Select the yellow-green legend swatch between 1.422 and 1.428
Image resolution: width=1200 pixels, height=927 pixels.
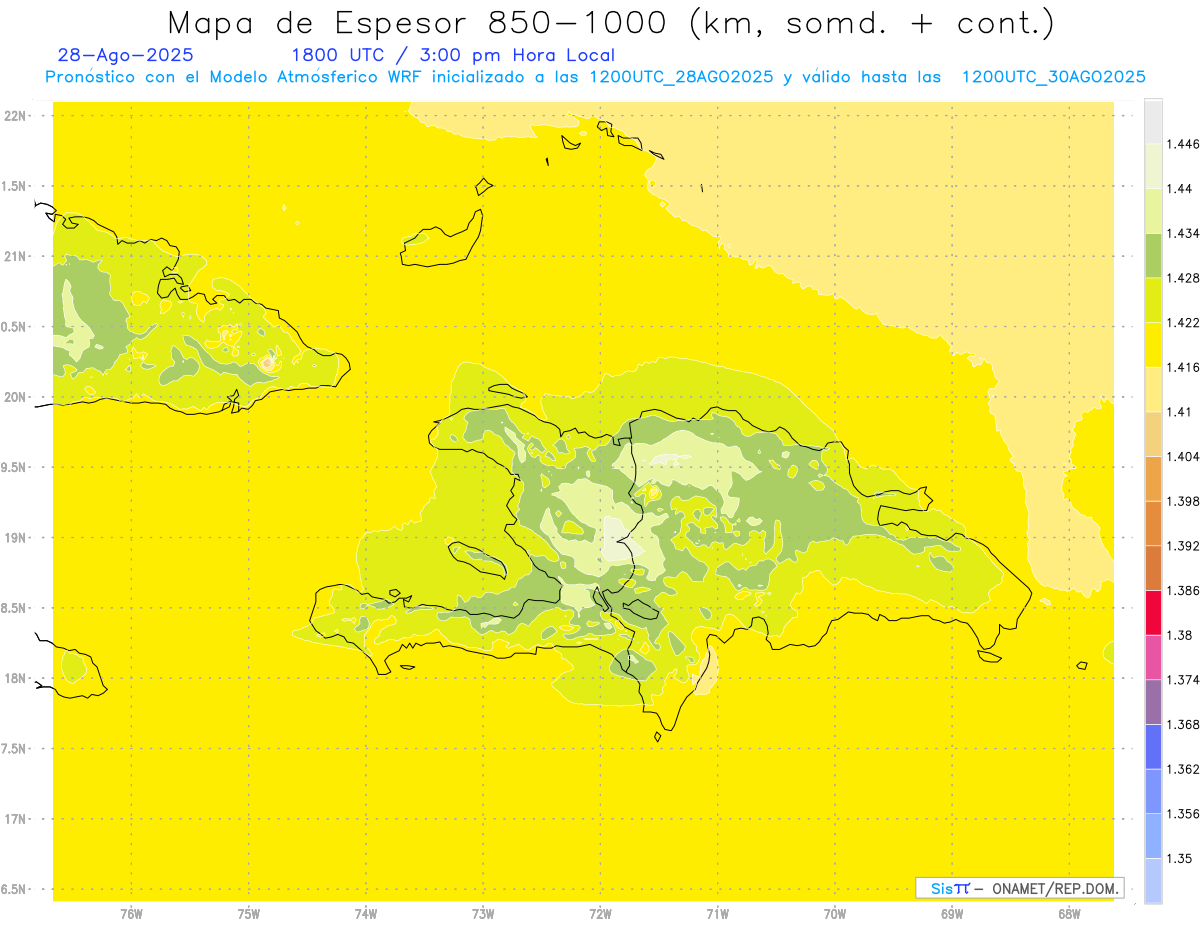(x=1153, y=300)
